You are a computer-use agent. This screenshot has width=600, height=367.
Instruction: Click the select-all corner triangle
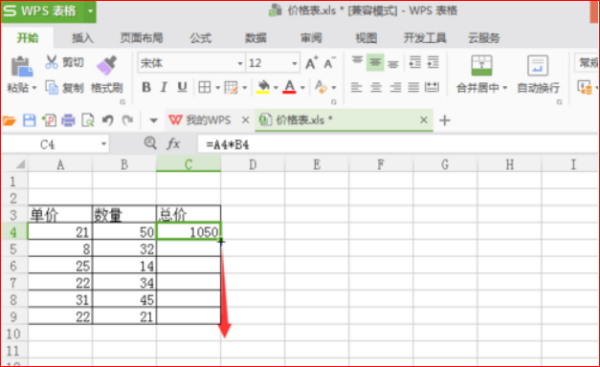(x=21, y=165)
